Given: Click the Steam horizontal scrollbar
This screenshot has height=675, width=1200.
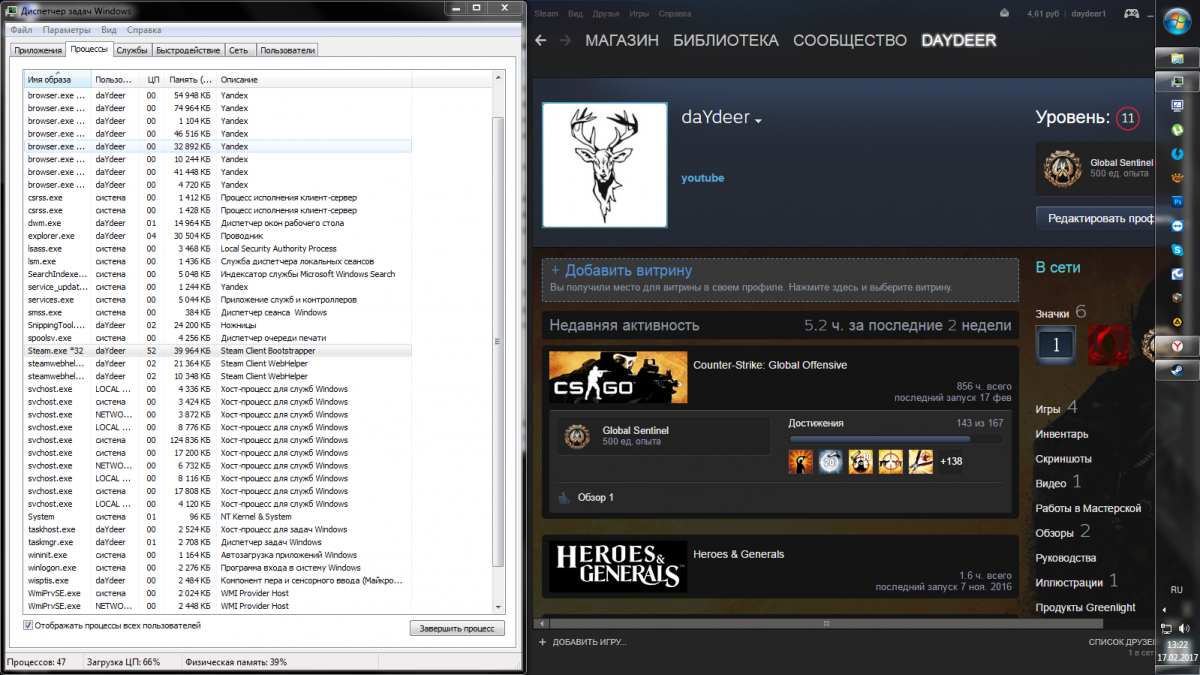Looking at the screenshot, I should (x=827, y=623).
